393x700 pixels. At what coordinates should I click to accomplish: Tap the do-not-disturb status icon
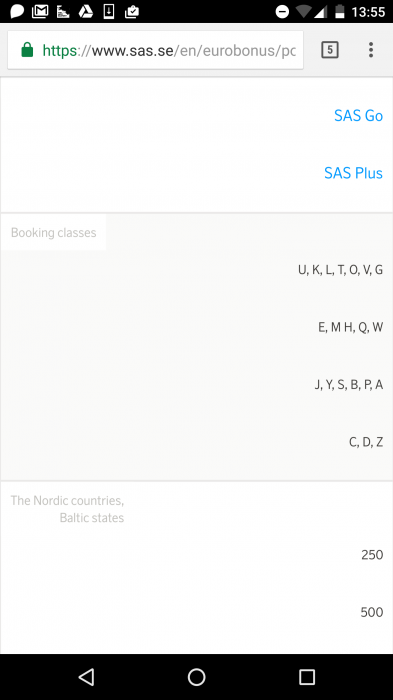[282, 12]
